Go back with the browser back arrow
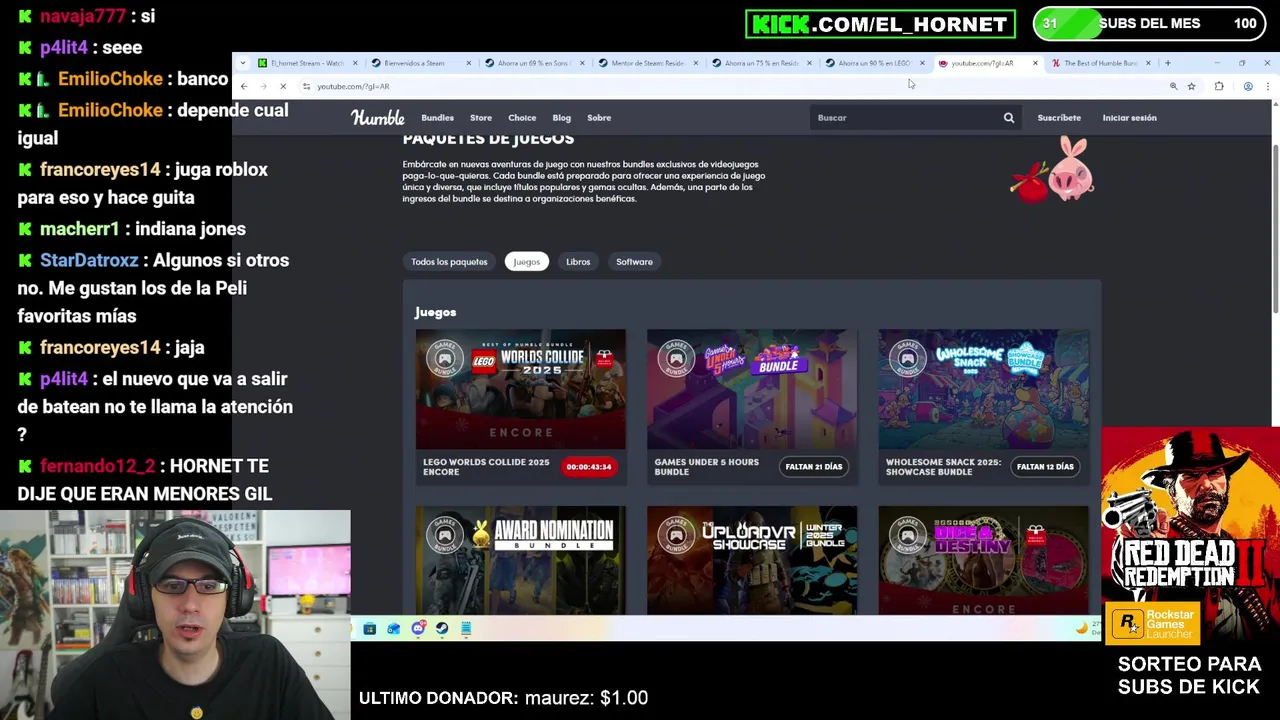The height and width of the screenshot is (720, 1280). coord(243,86)
